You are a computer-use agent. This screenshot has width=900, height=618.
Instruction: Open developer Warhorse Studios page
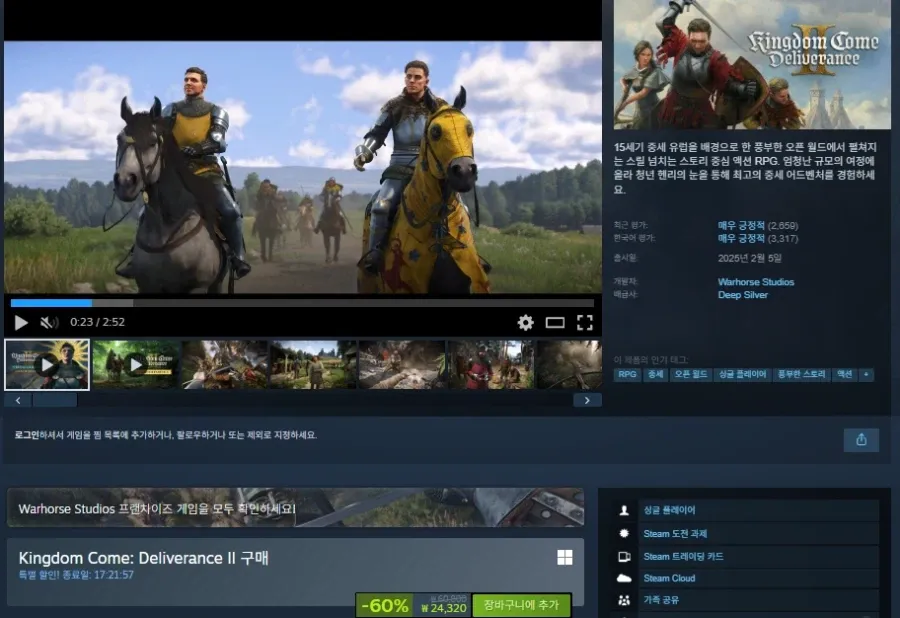pyautogui.click(x=756, y=282)
